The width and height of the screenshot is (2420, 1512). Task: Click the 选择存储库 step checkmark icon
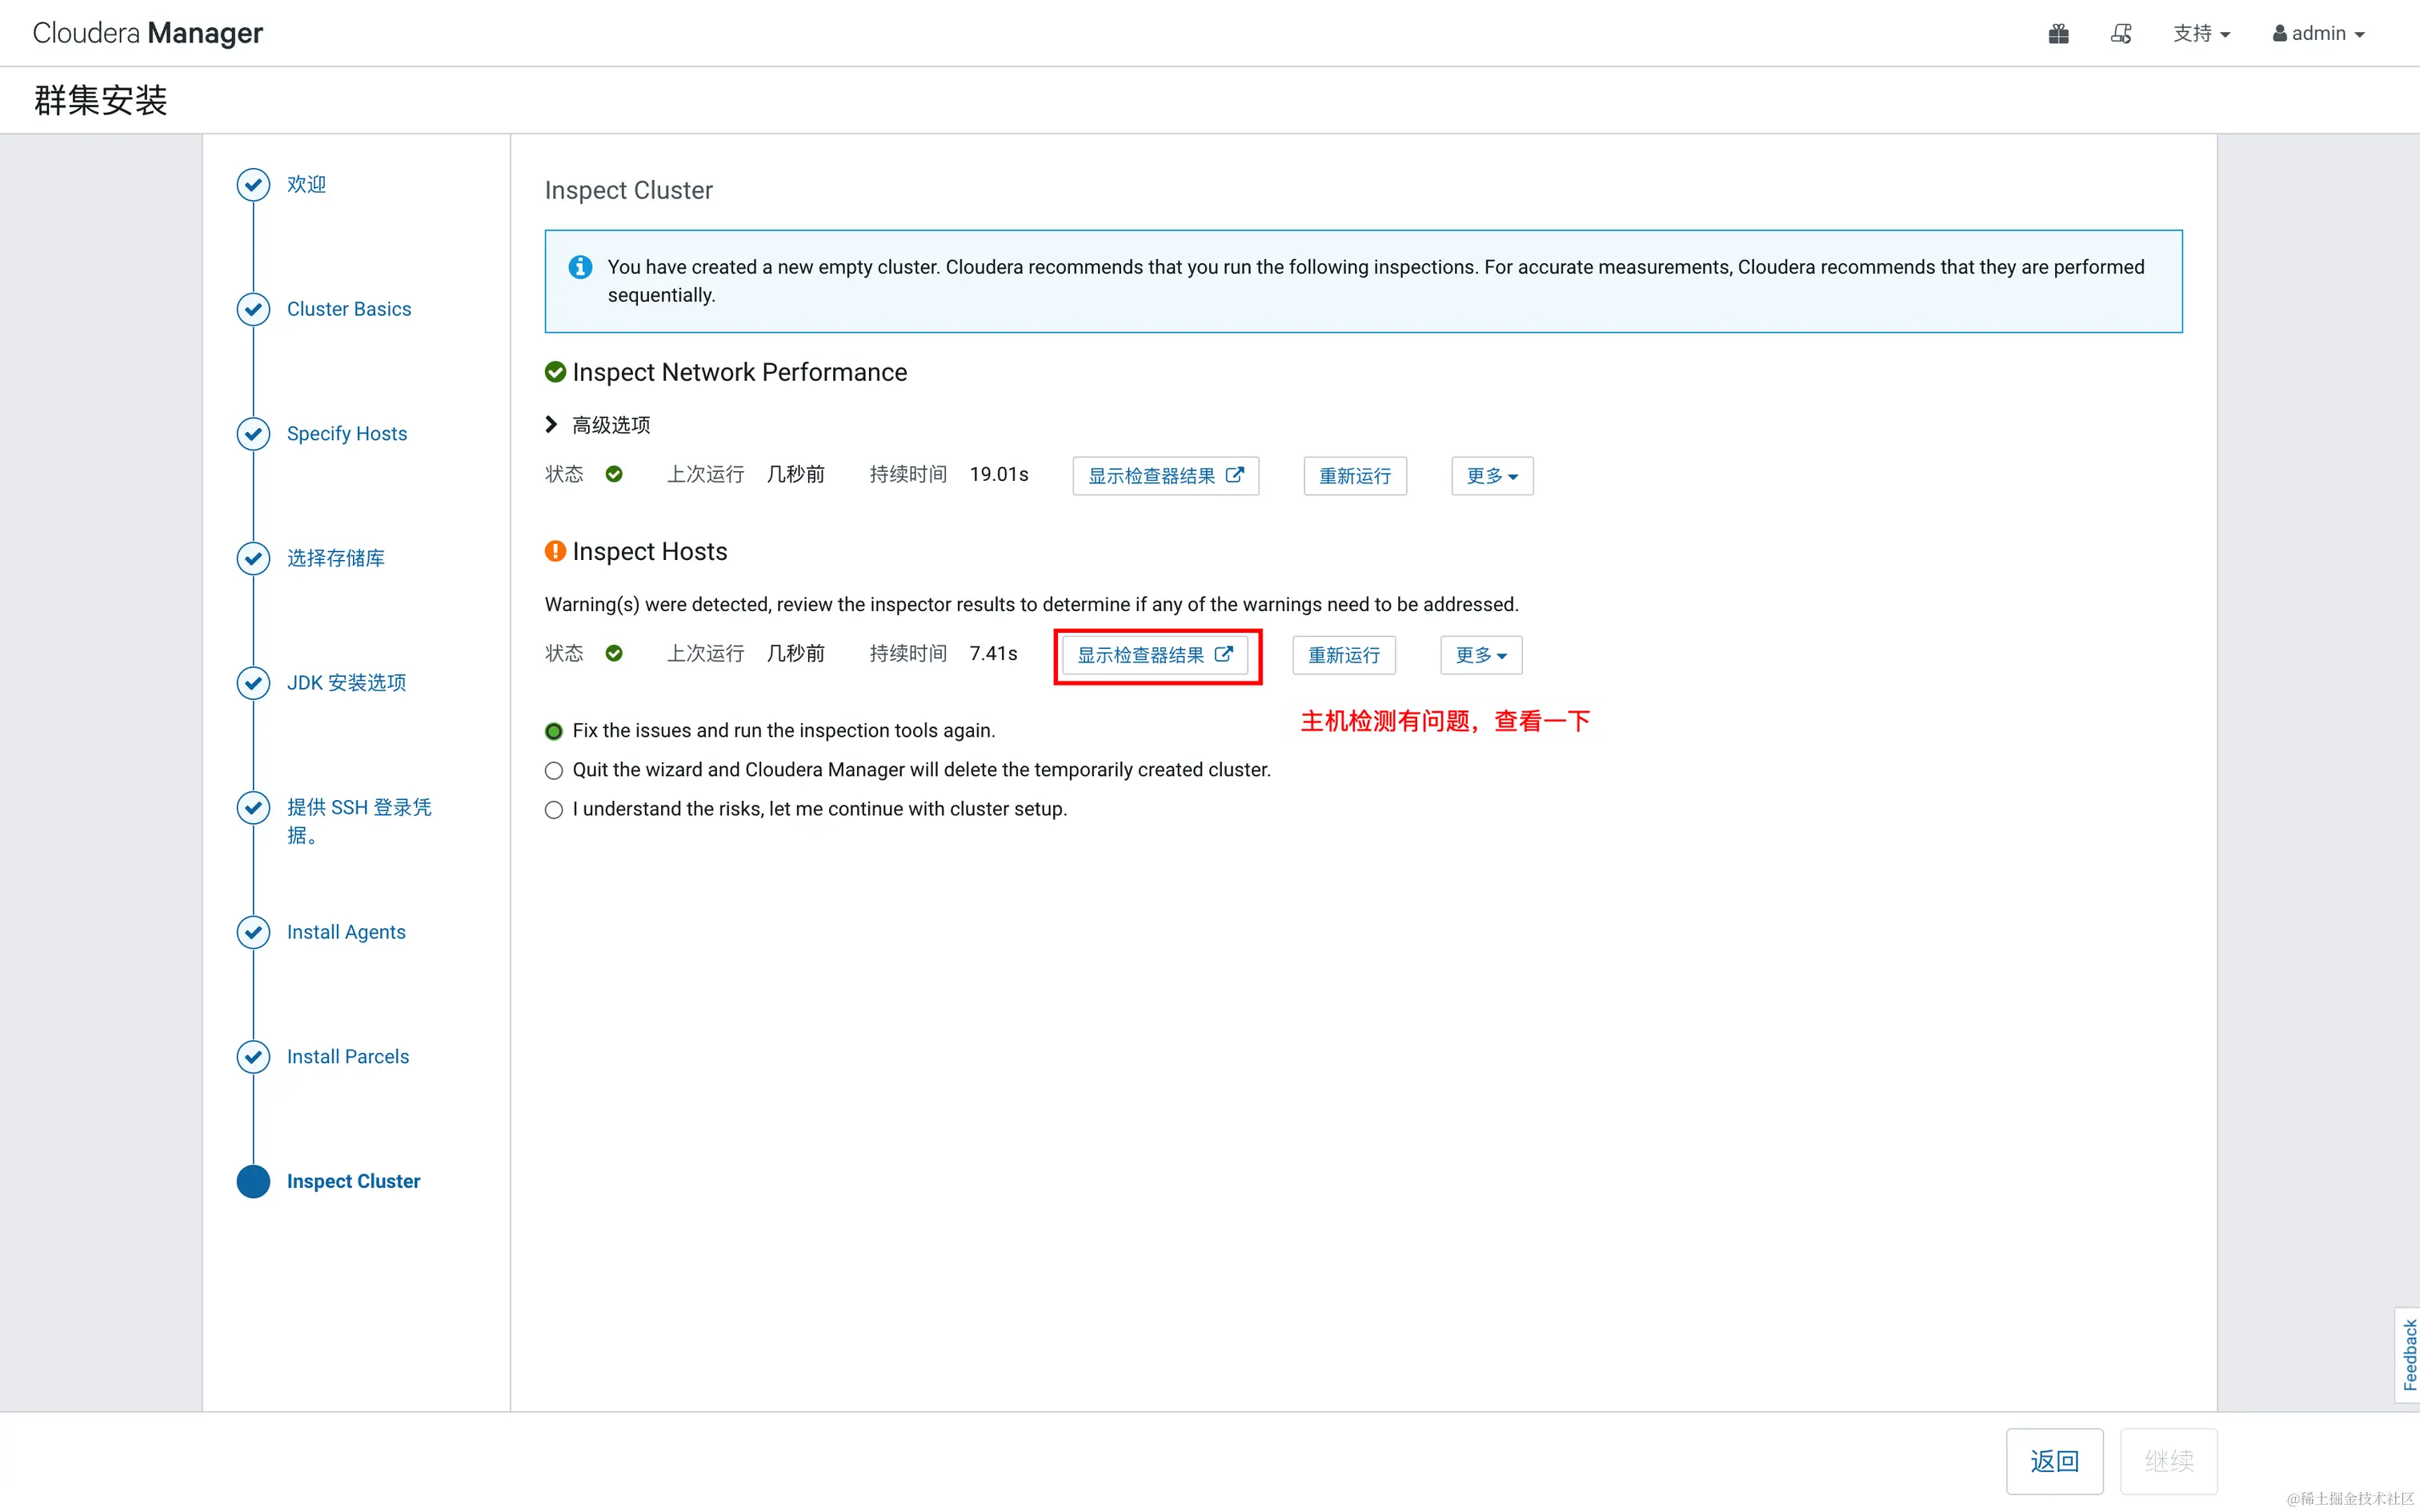(253, 558)
